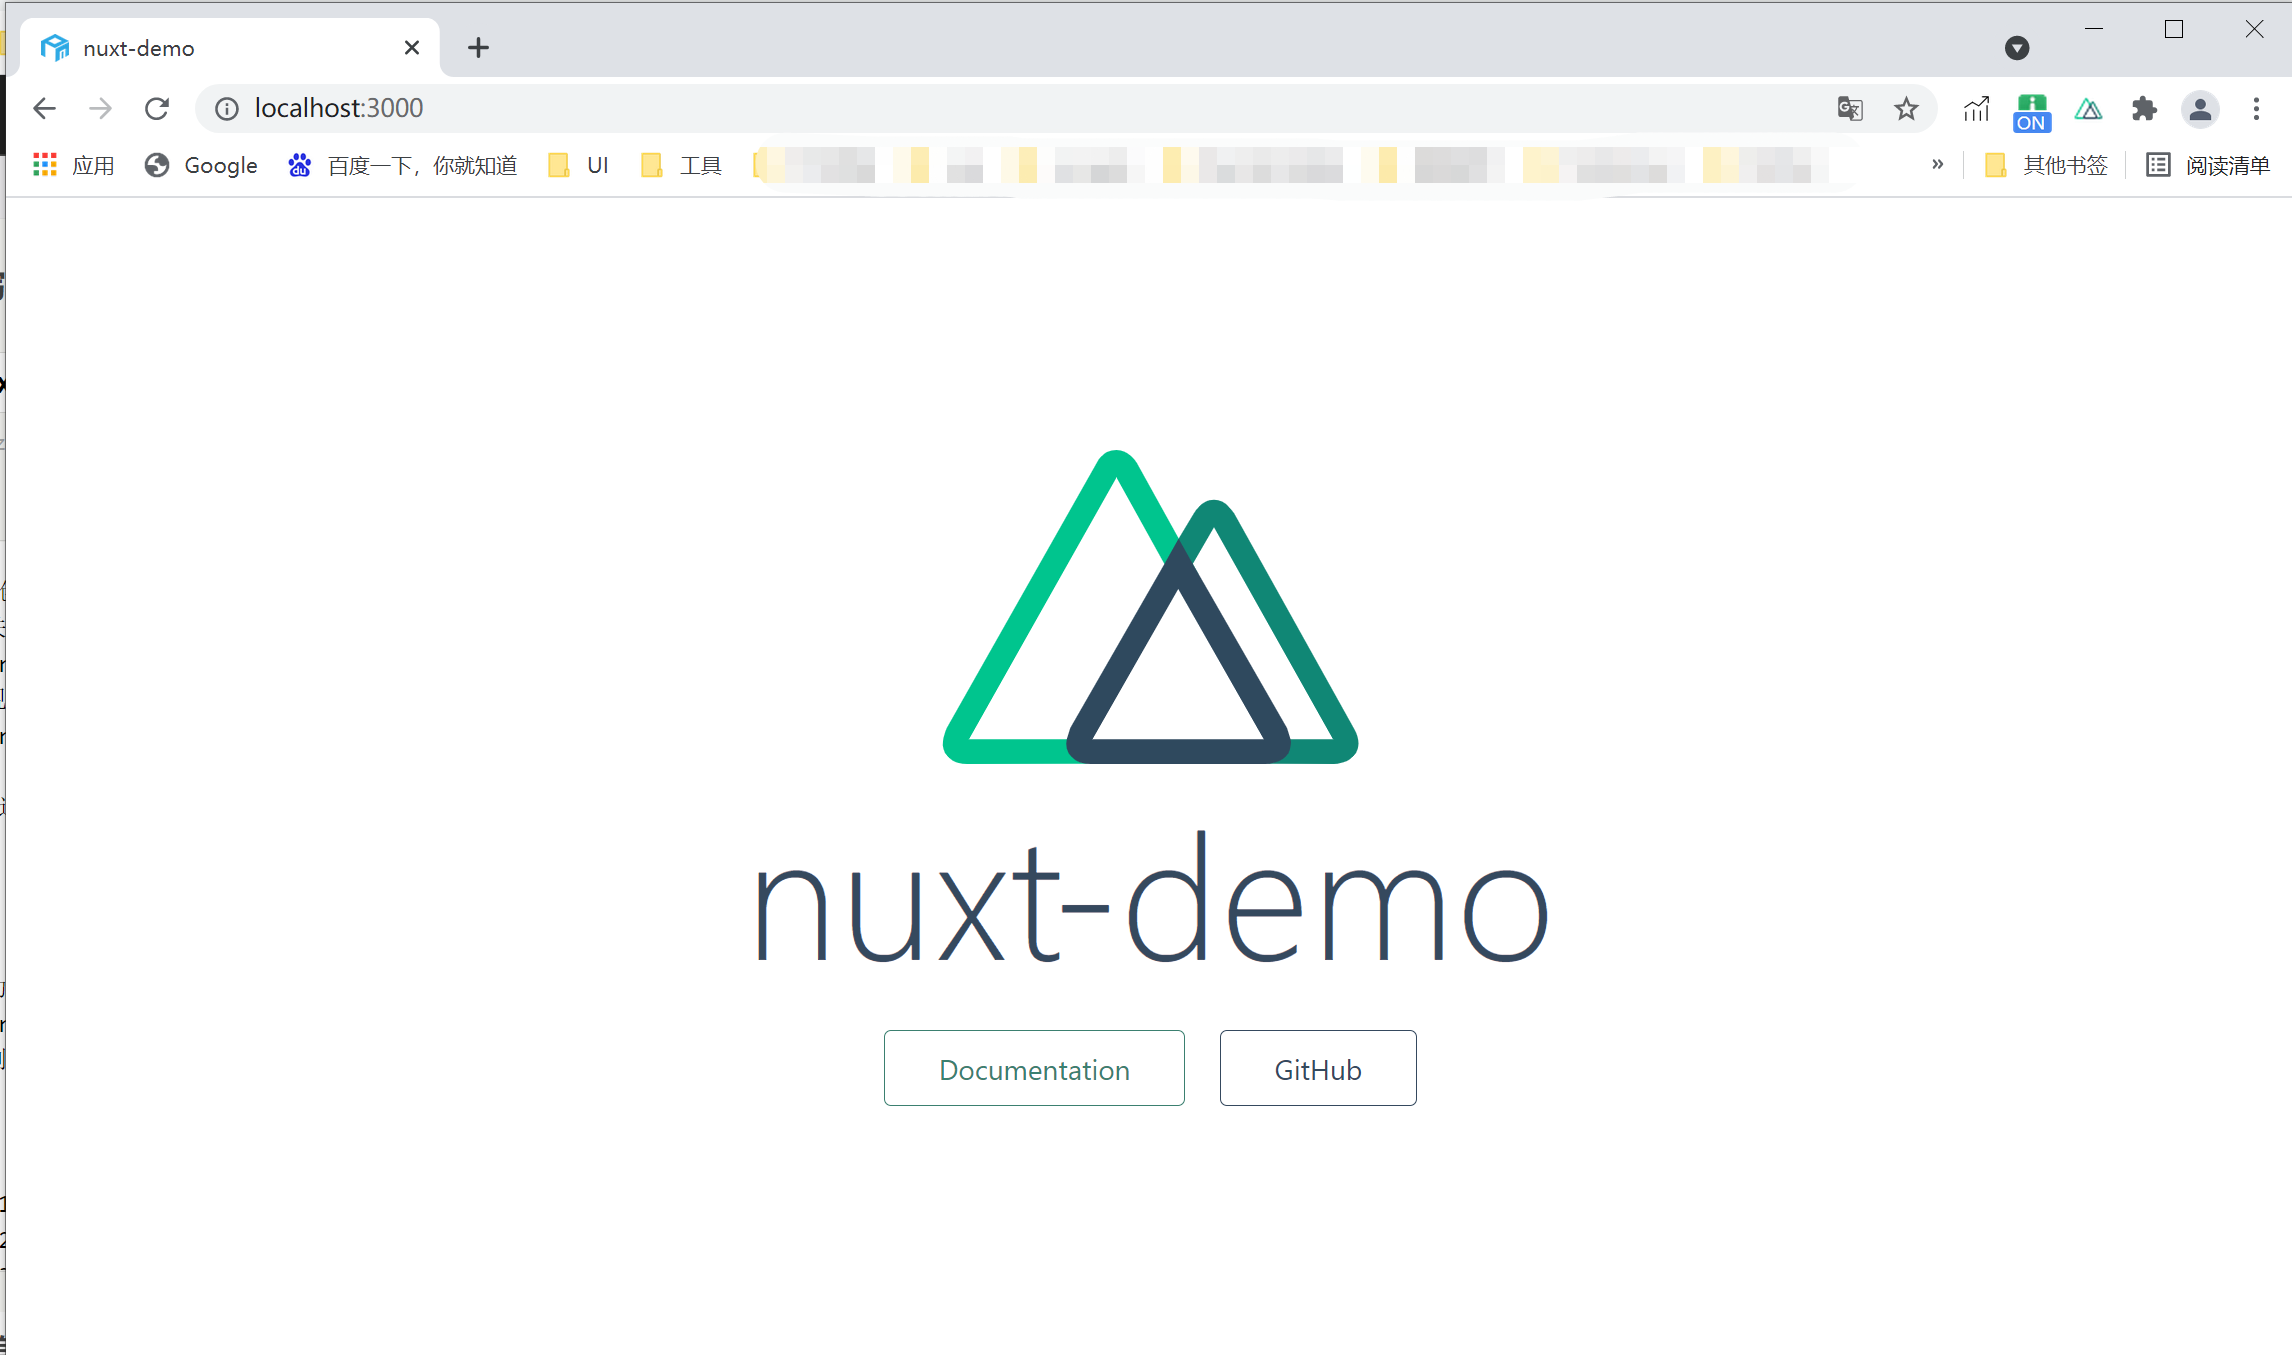Select the nuxt-demo tab
Viewport: 2292px width, 1355px height.
tap(229, 48)
